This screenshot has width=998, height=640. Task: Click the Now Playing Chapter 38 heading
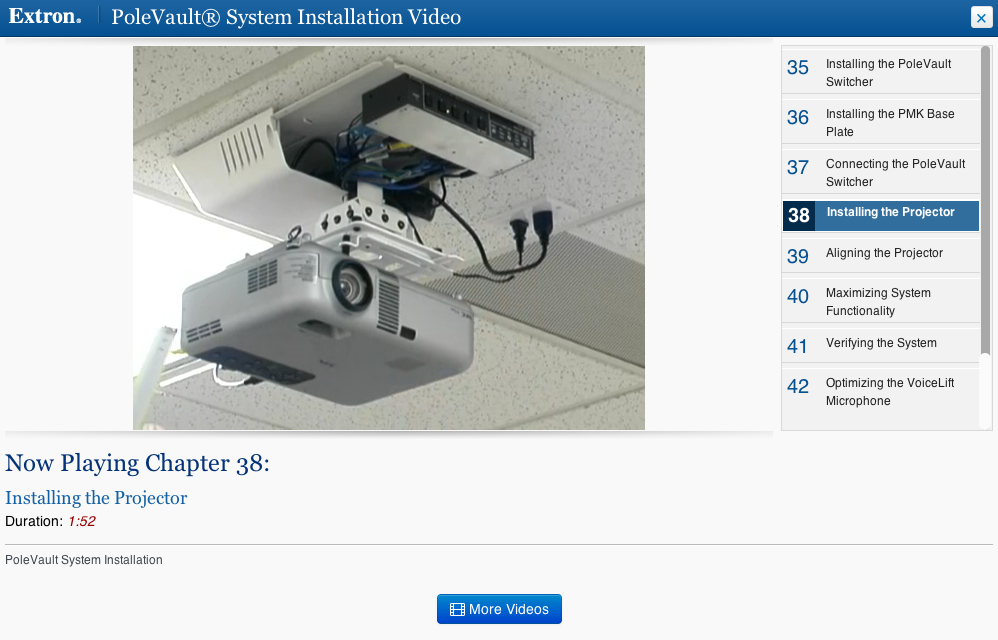point(137,463)
